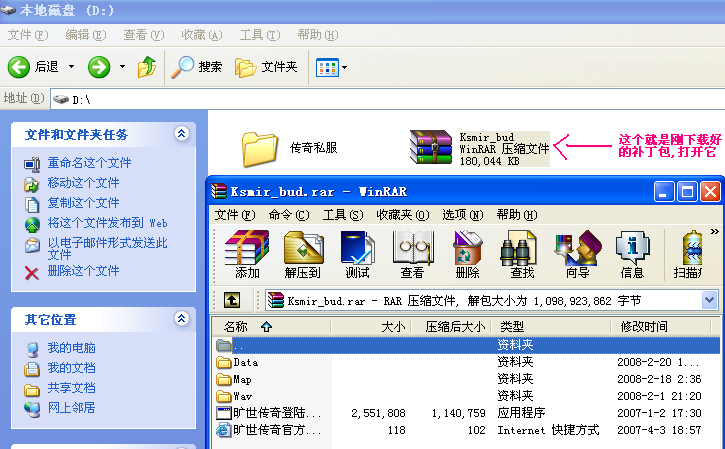
Task: Show archive 信息 (Info)
Action: click(x=632, y=254)
